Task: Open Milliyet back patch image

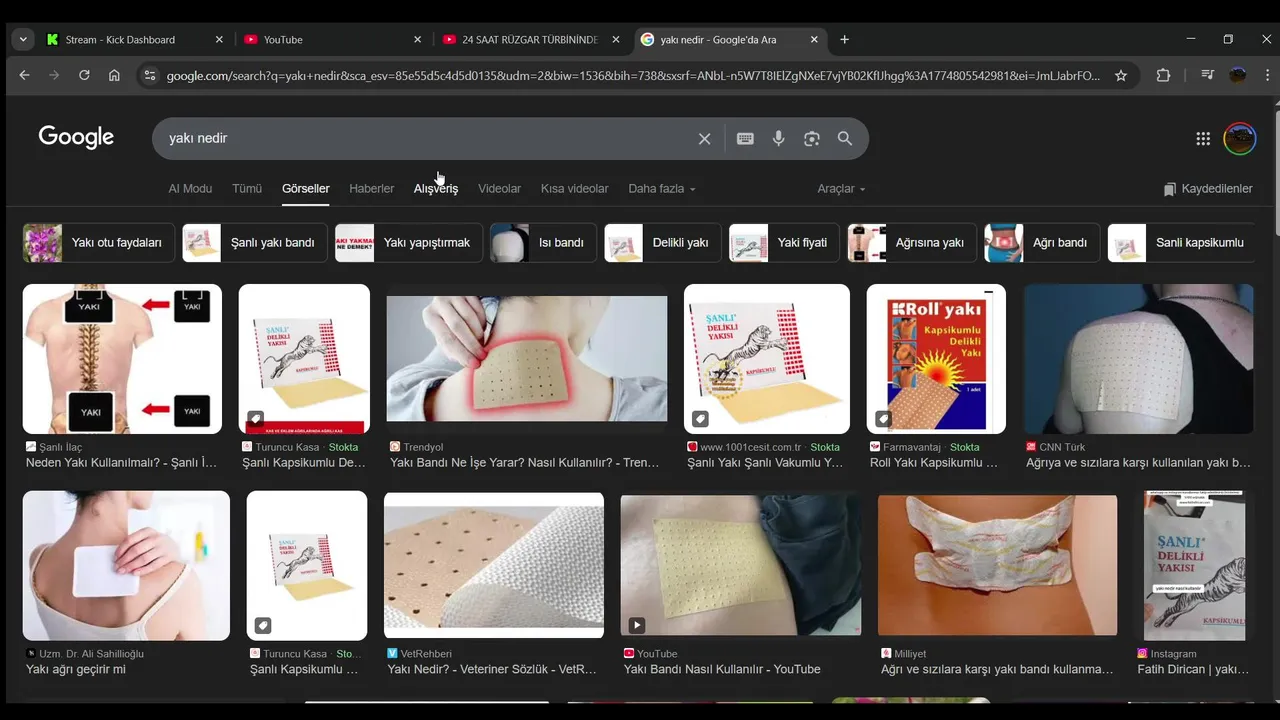Action: (998, 566)
